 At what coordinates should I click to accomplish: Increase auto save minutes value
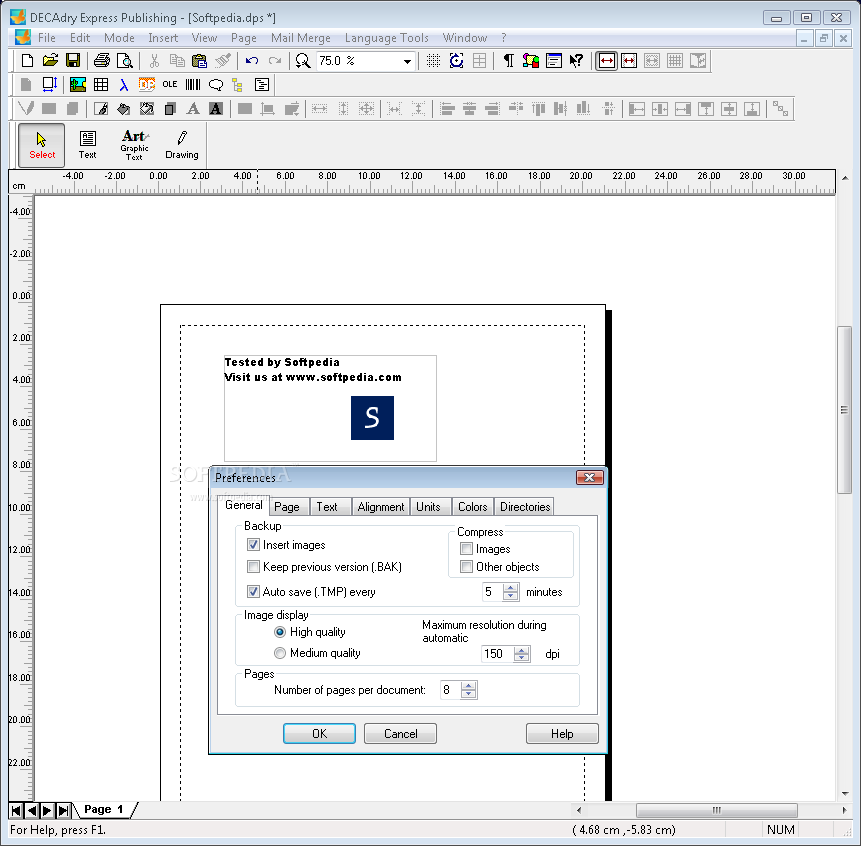coord(511,588)
